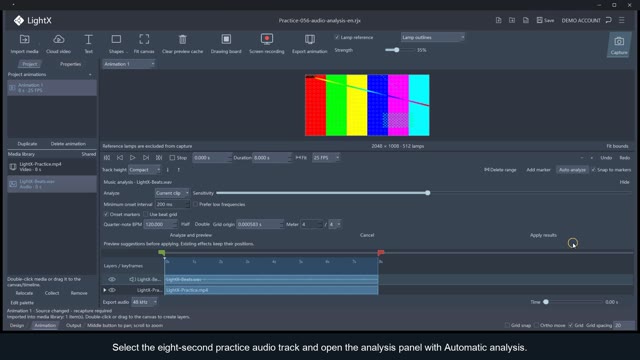Screen dimensions: 640x360
Task: Open Analyze Current clip dropdown
Action: tap(172, 193)
